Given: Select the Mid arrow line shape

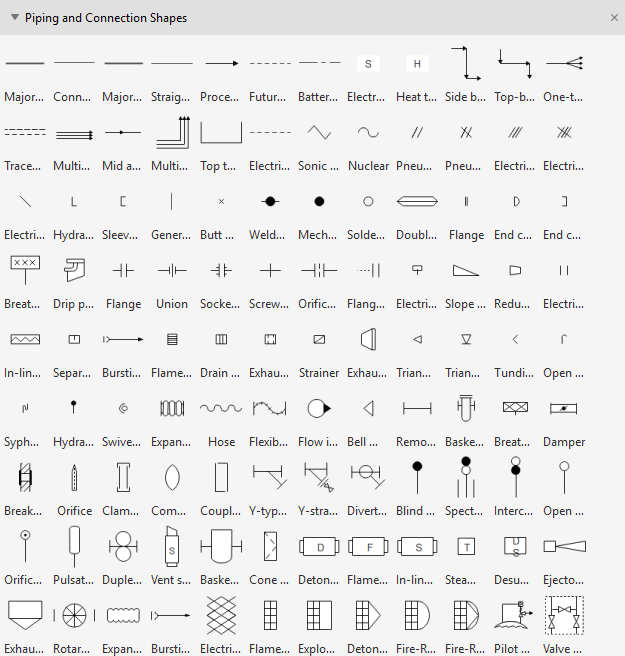Looking at the screenshot, I should pyautogui.click(x=123, y=132).
